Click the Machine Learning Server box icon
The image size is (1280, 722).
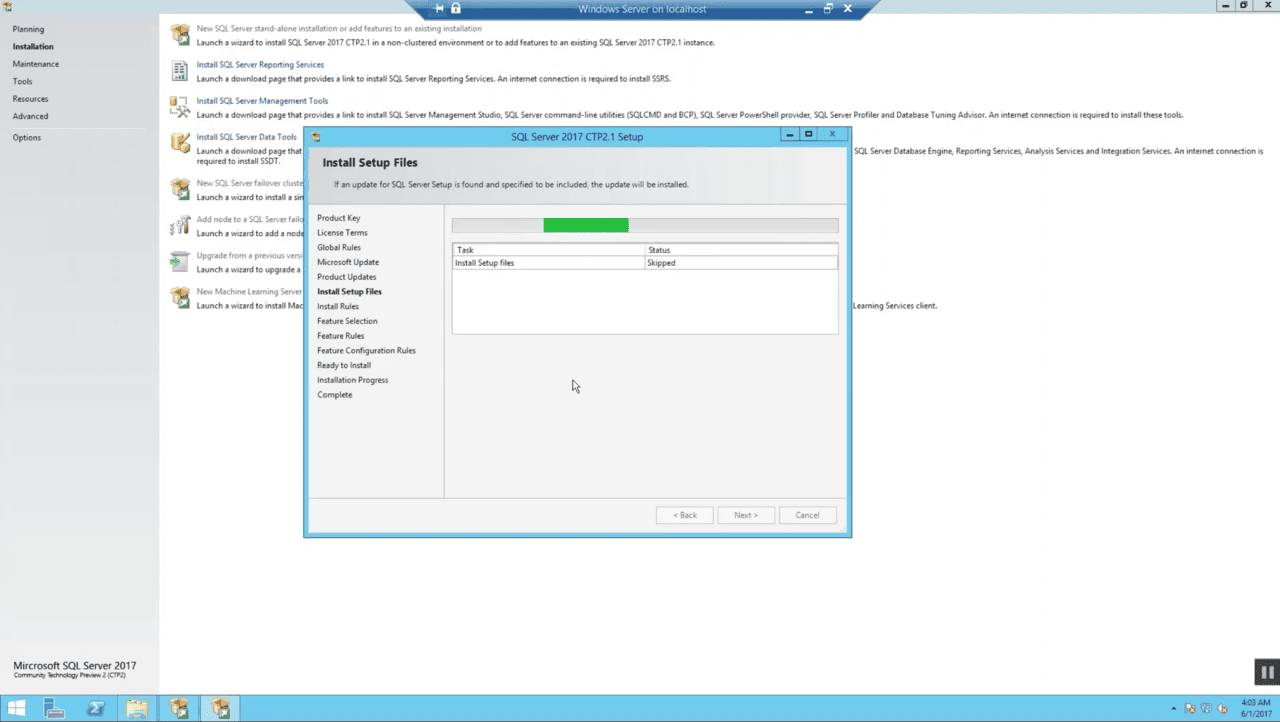(180, 297)
